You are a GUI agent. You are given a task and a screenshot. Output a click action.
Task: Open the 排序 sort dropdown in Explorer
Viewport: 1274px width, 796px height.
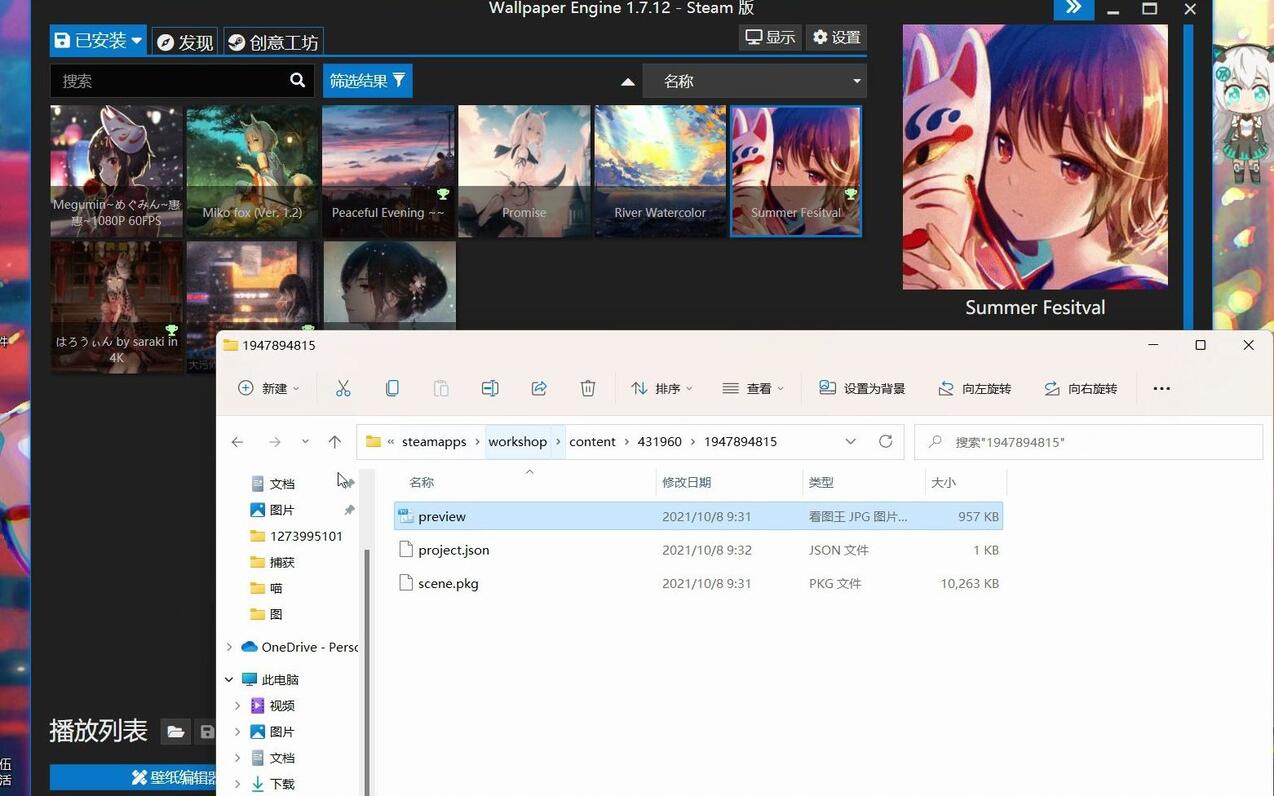click(661, 388)
